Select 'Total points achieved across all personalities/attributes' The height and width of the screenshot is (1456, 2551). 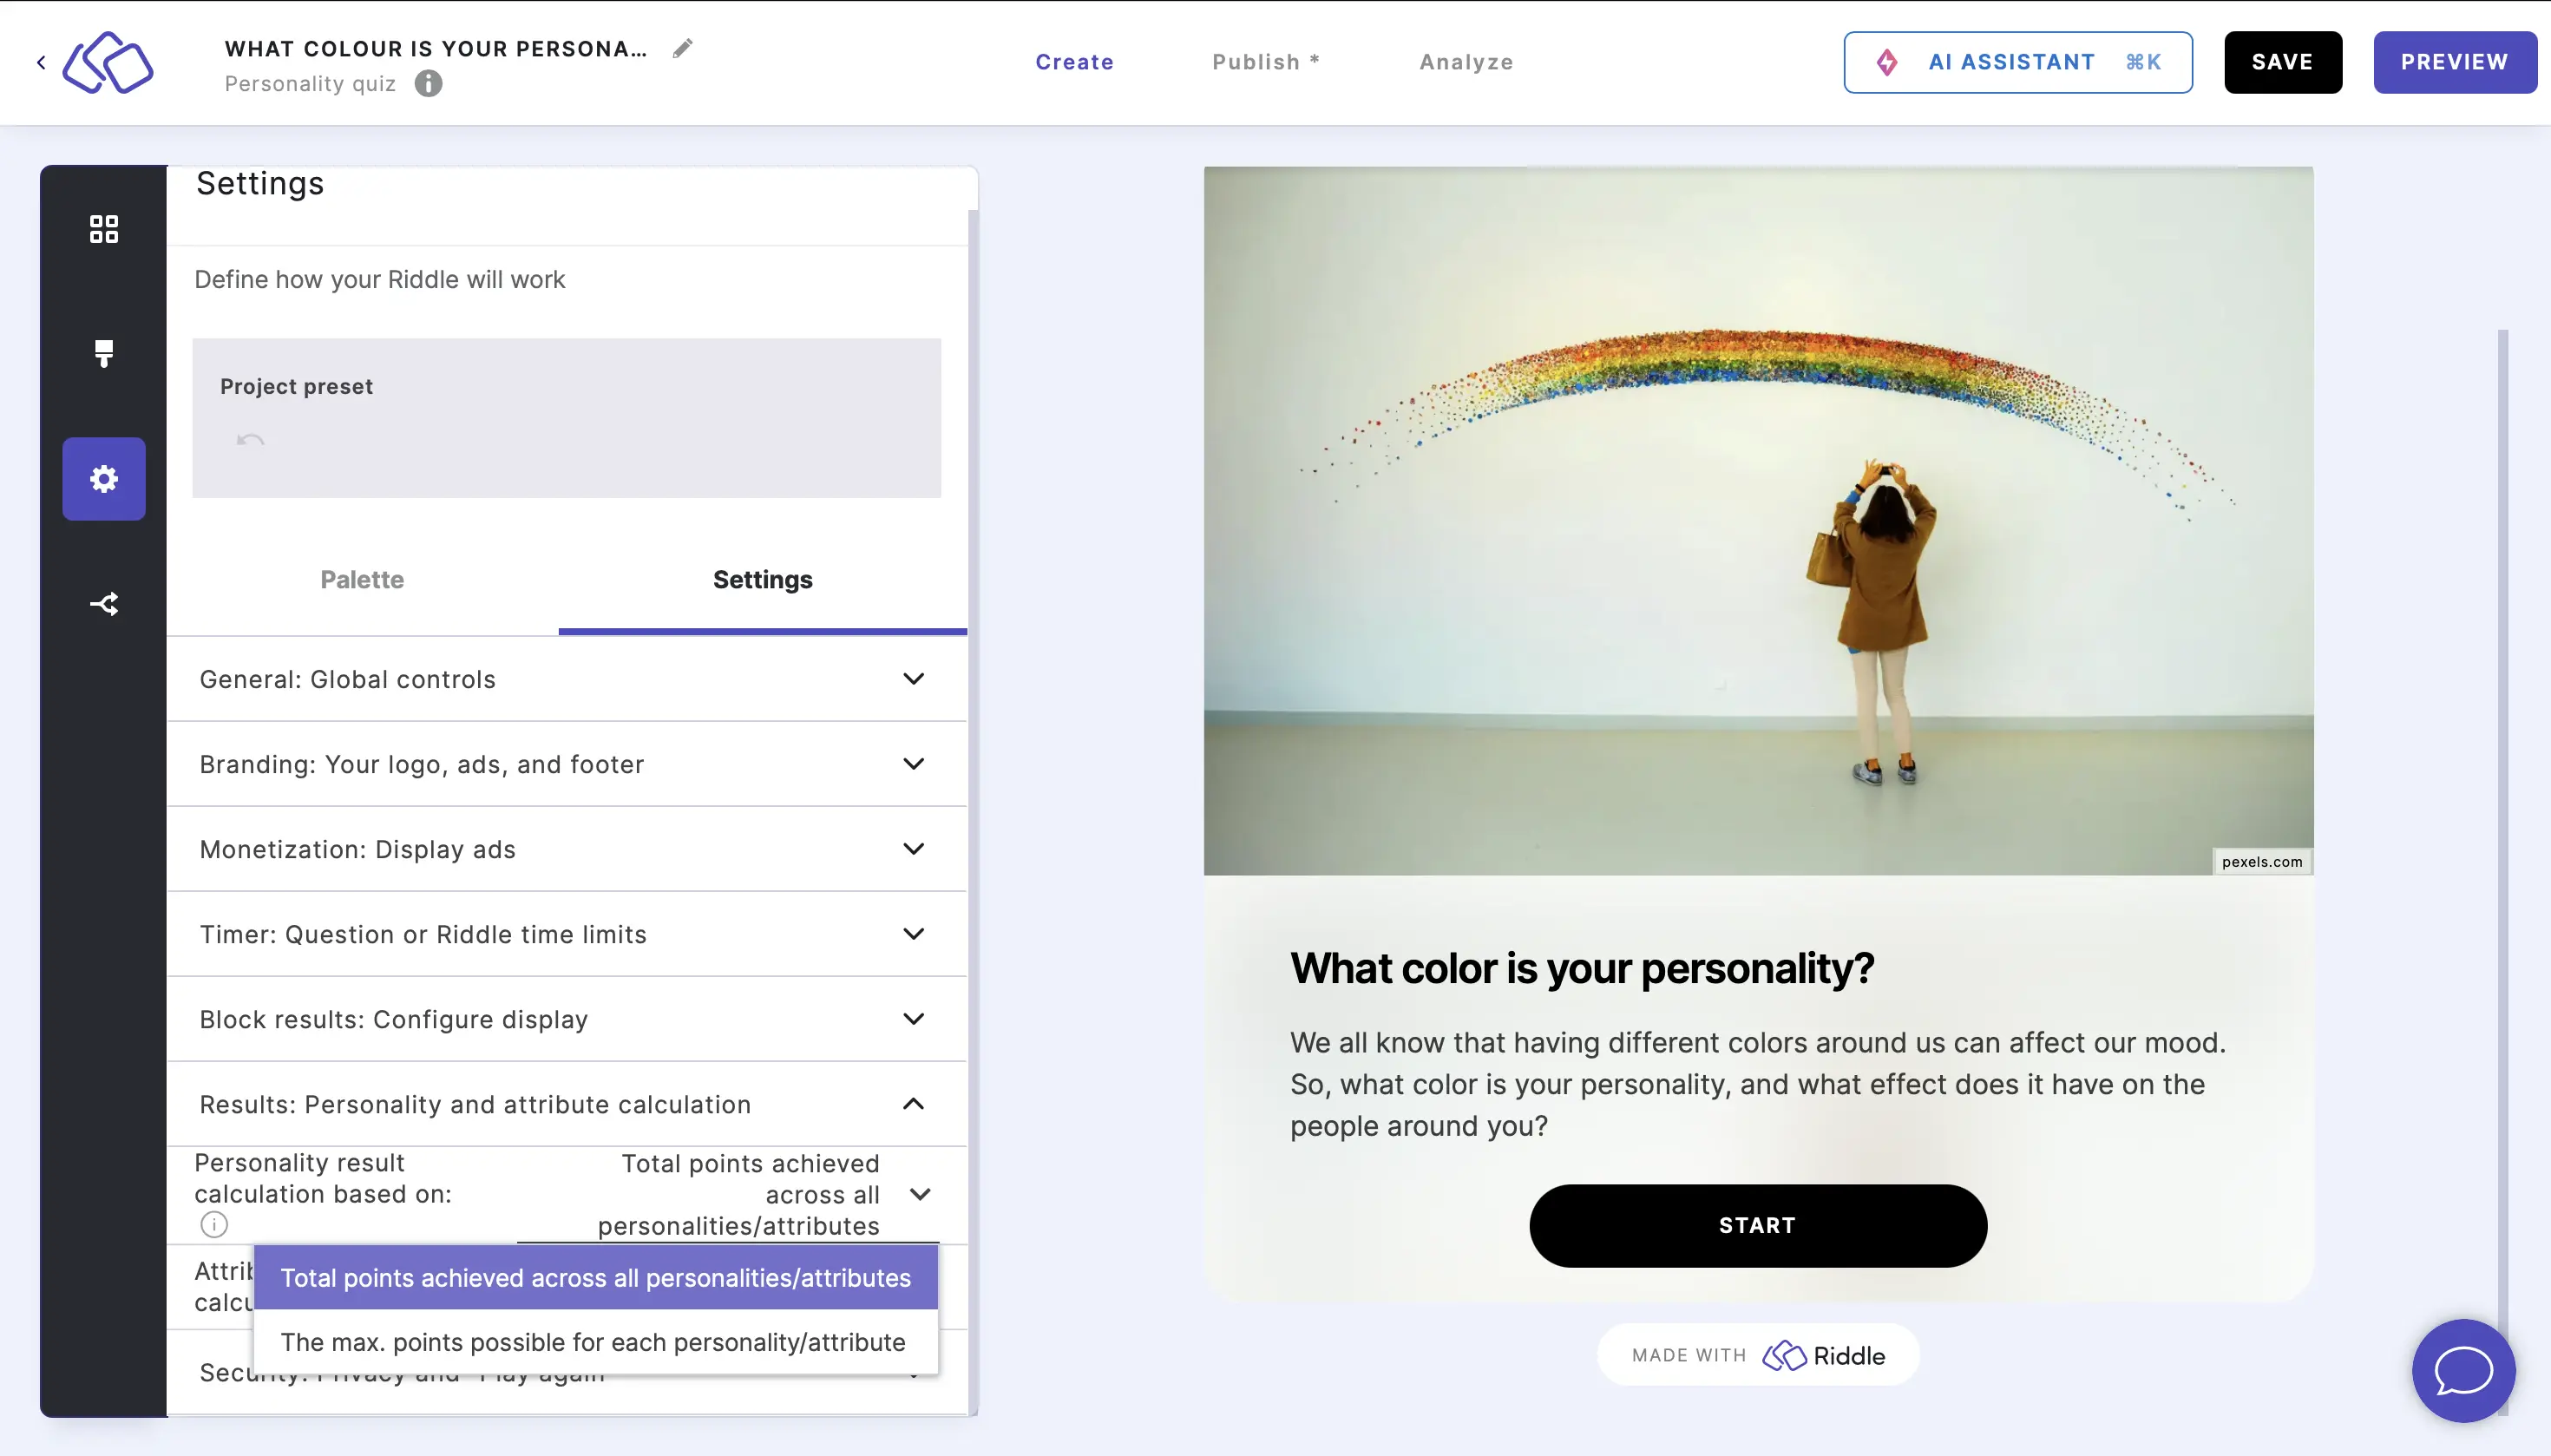(x=594, y=1277)
